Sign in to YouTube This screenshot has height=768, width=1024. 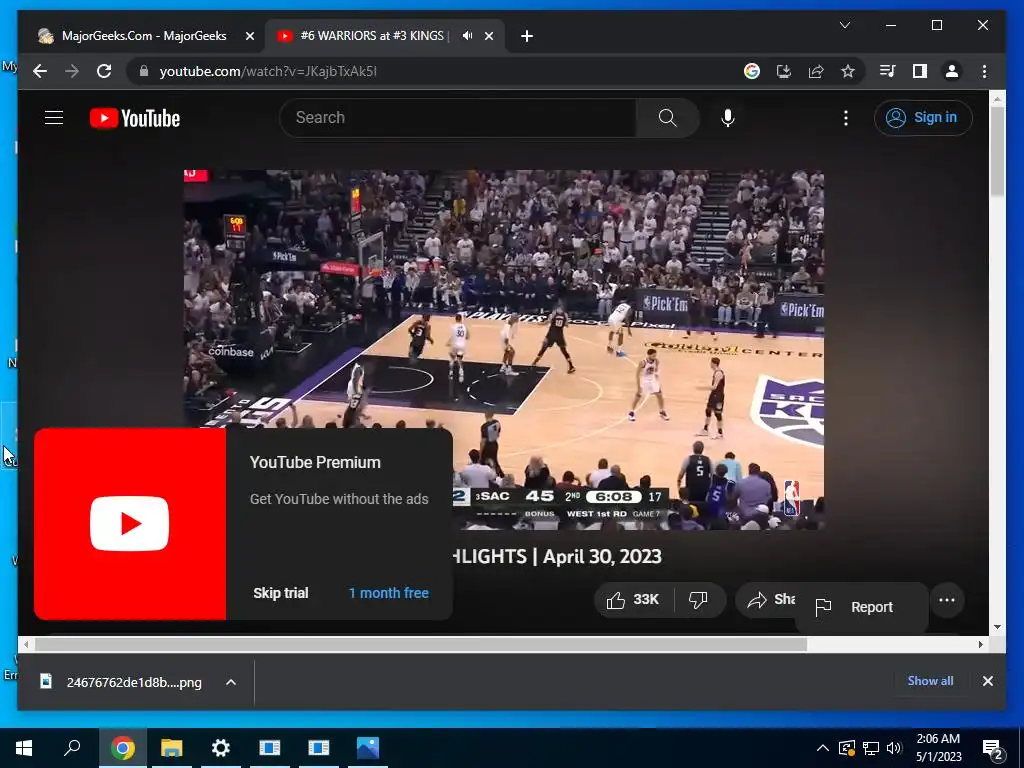(x=923, y=118)
